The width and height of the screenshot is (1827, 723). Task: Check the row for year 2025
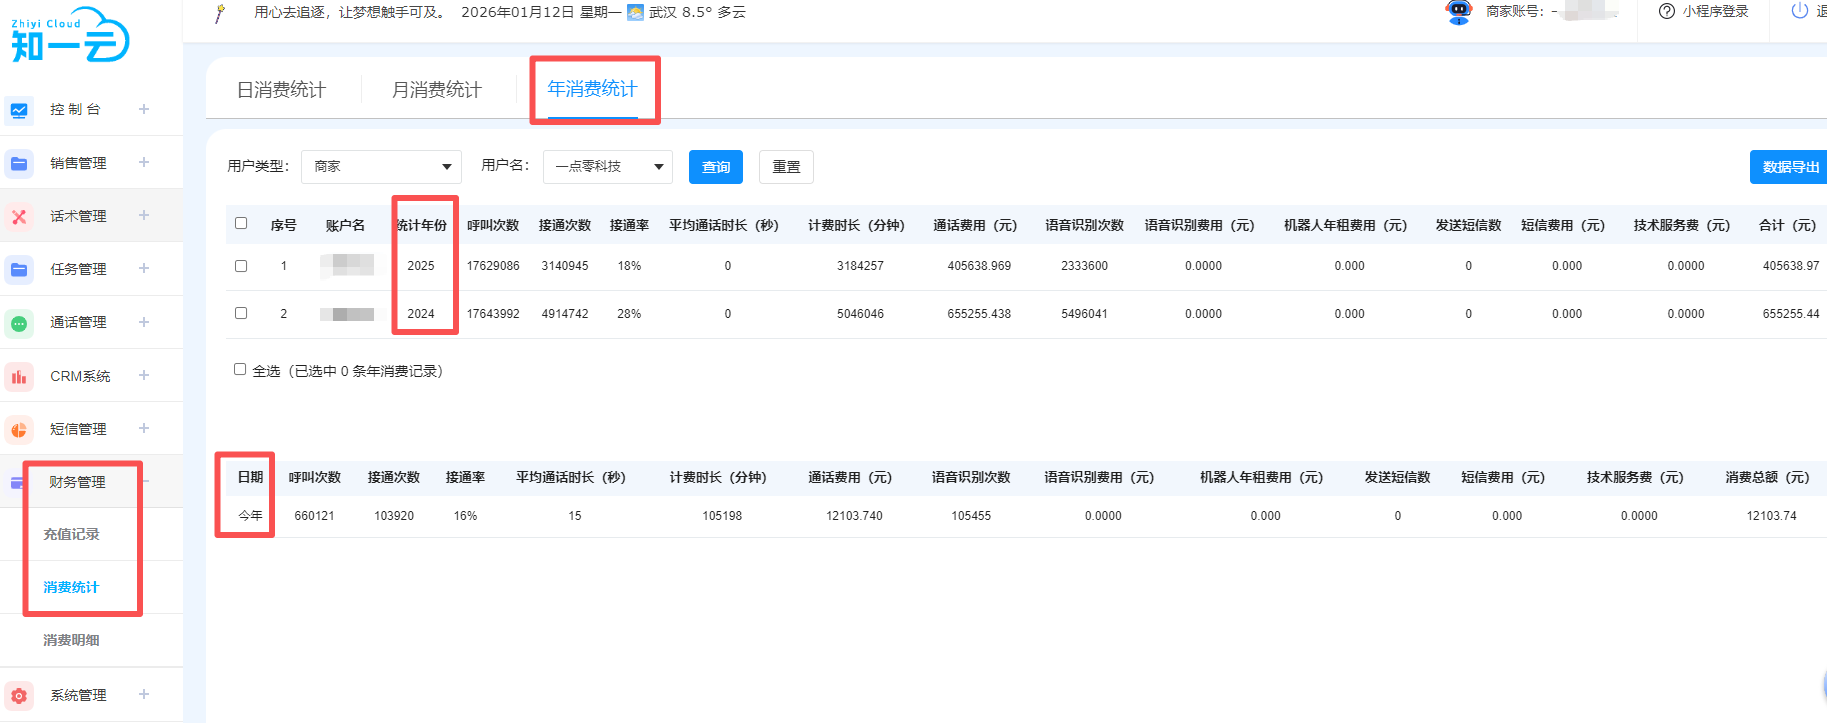pyautogui.click(x=241, y=266)
